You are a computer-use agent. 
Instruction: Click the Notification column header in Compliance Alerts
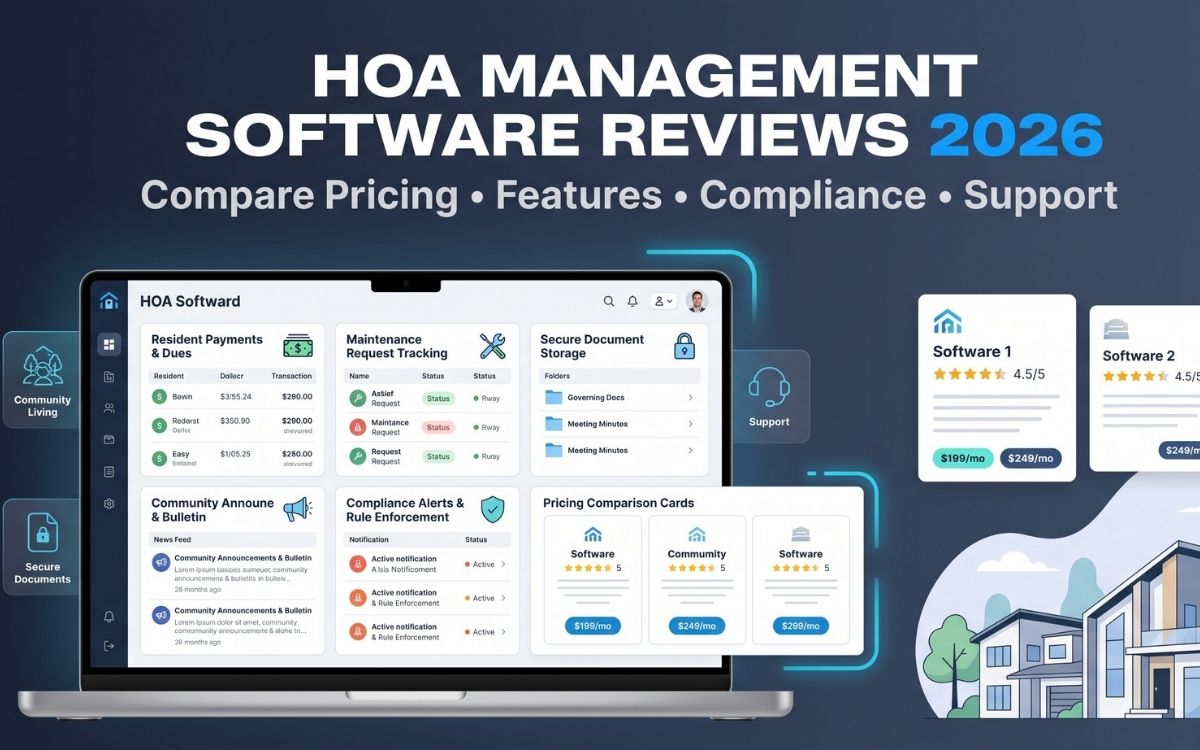(x=368, y=539)
